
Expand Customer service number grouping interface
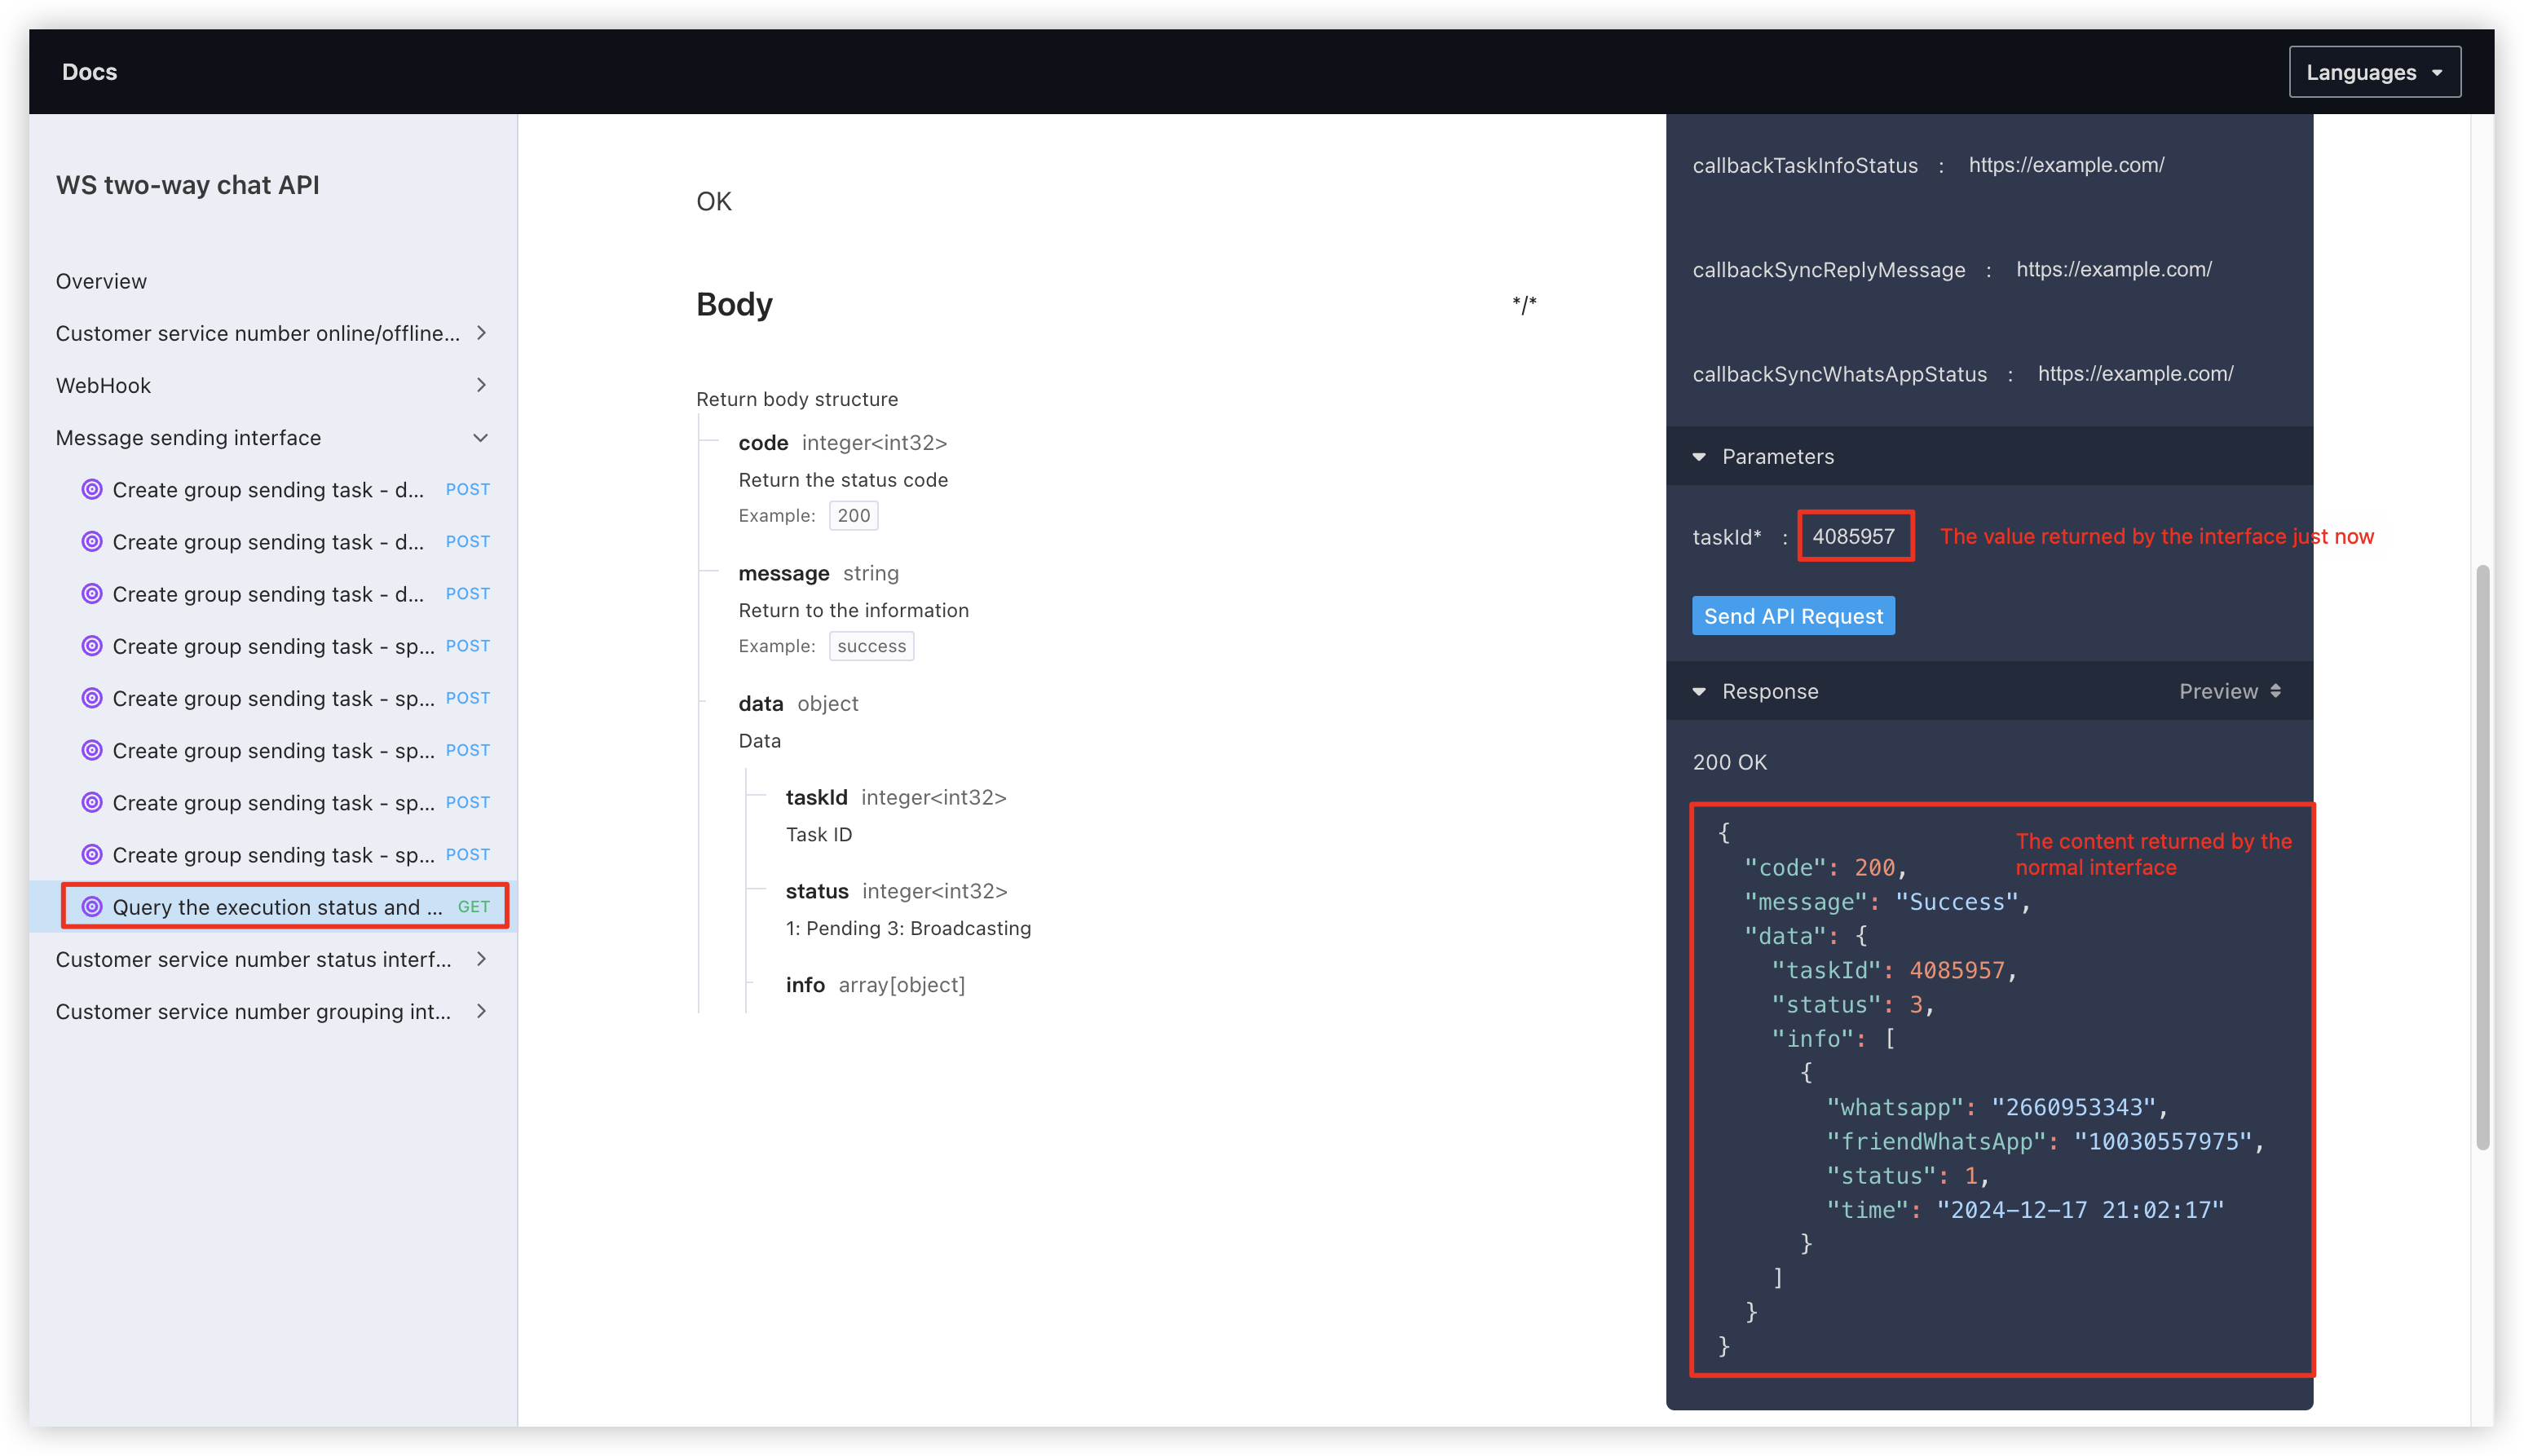click(x=482, y=1011)
